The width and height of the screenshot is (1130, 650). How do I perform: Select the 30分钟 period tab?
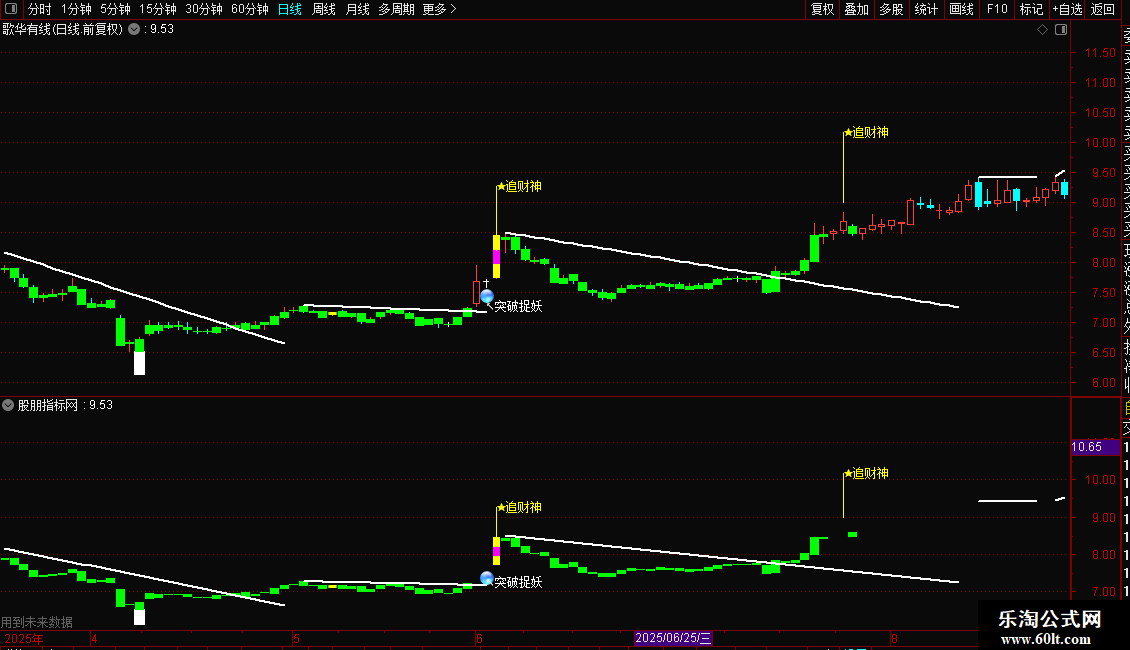(204, 9)
